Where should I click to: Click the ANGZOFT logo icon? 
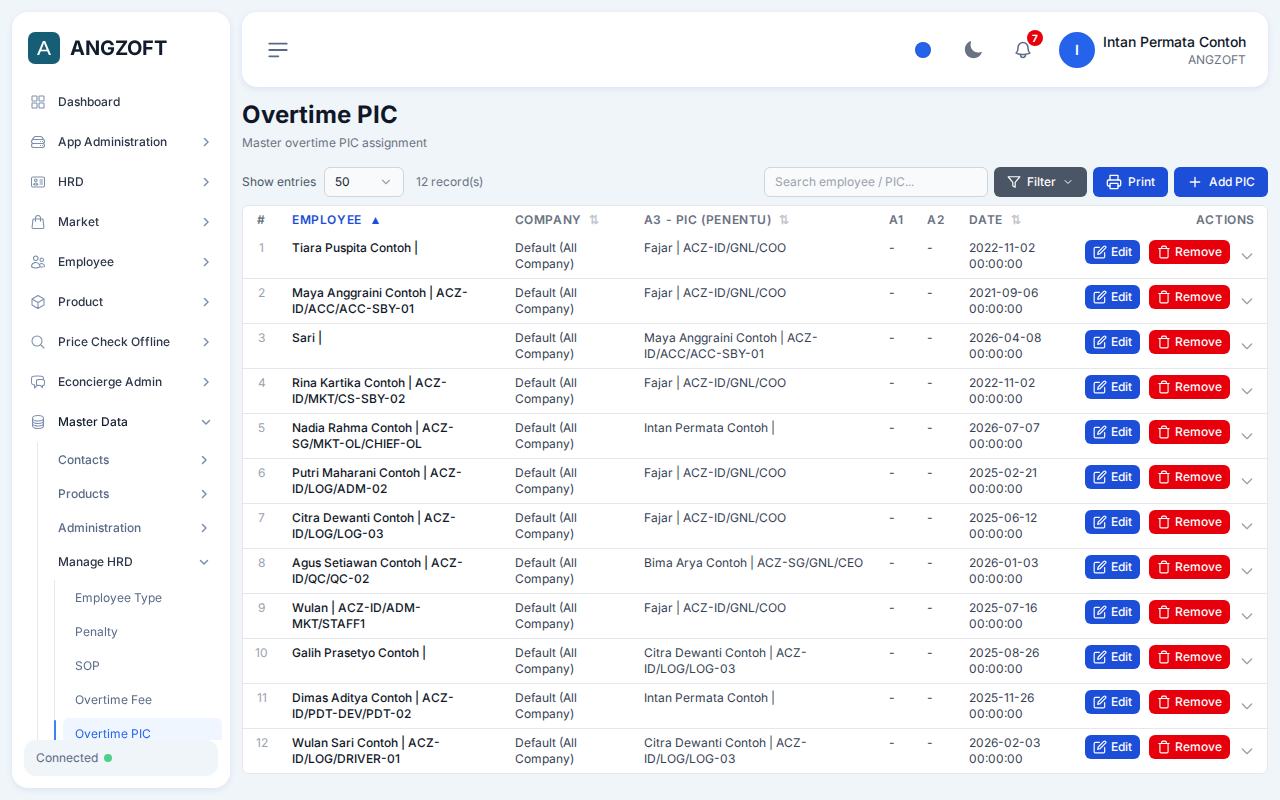44,48
